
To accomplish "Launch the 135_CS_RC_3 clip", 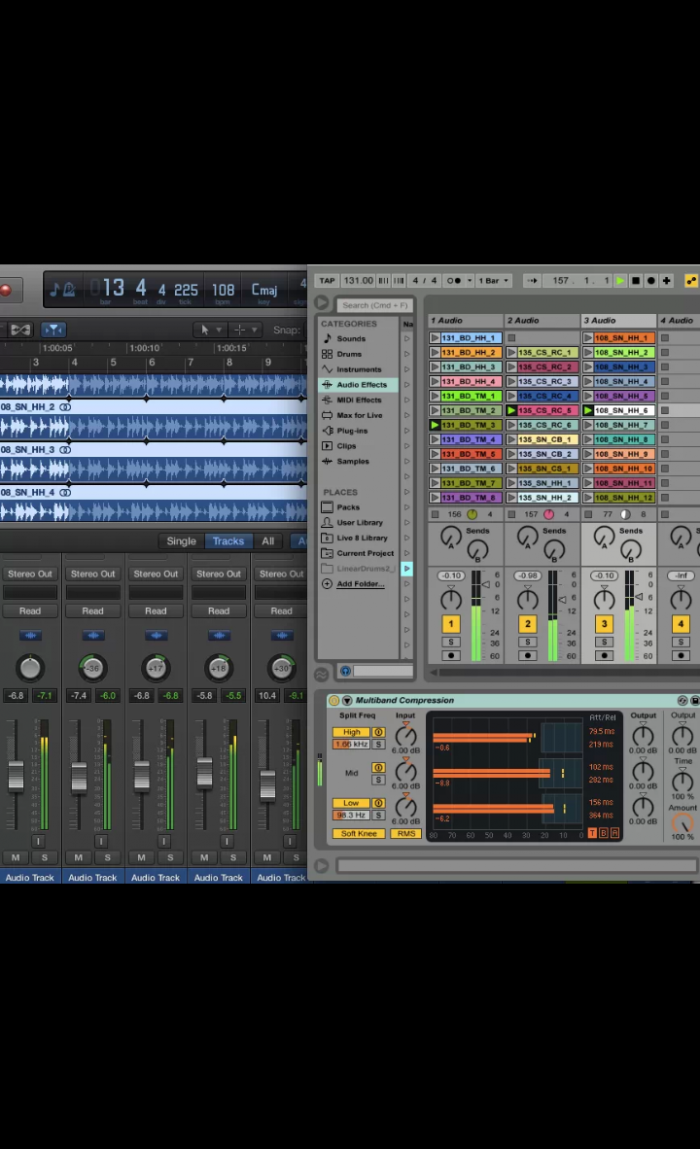I will pyautogui.click(x=512, y=381).
